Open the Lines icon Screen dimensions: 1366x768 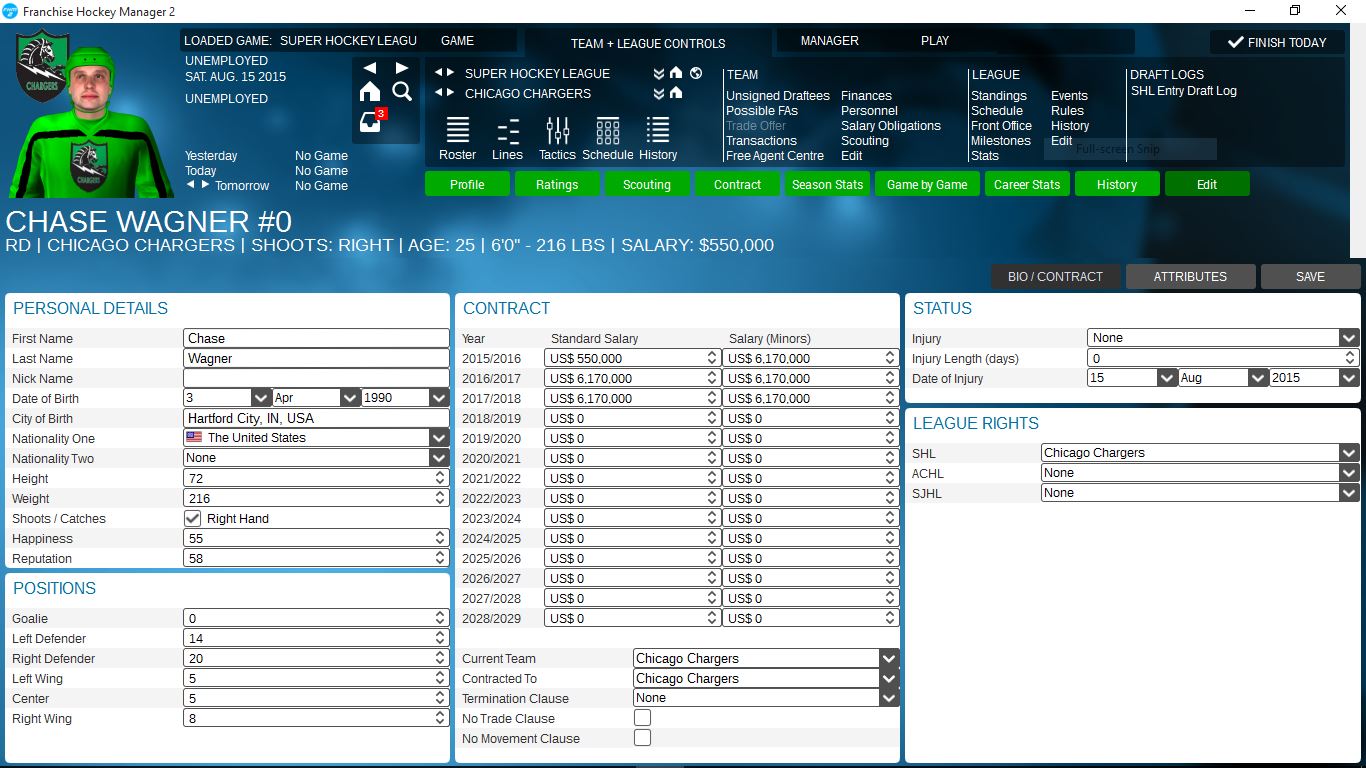[x=507, y=131]
